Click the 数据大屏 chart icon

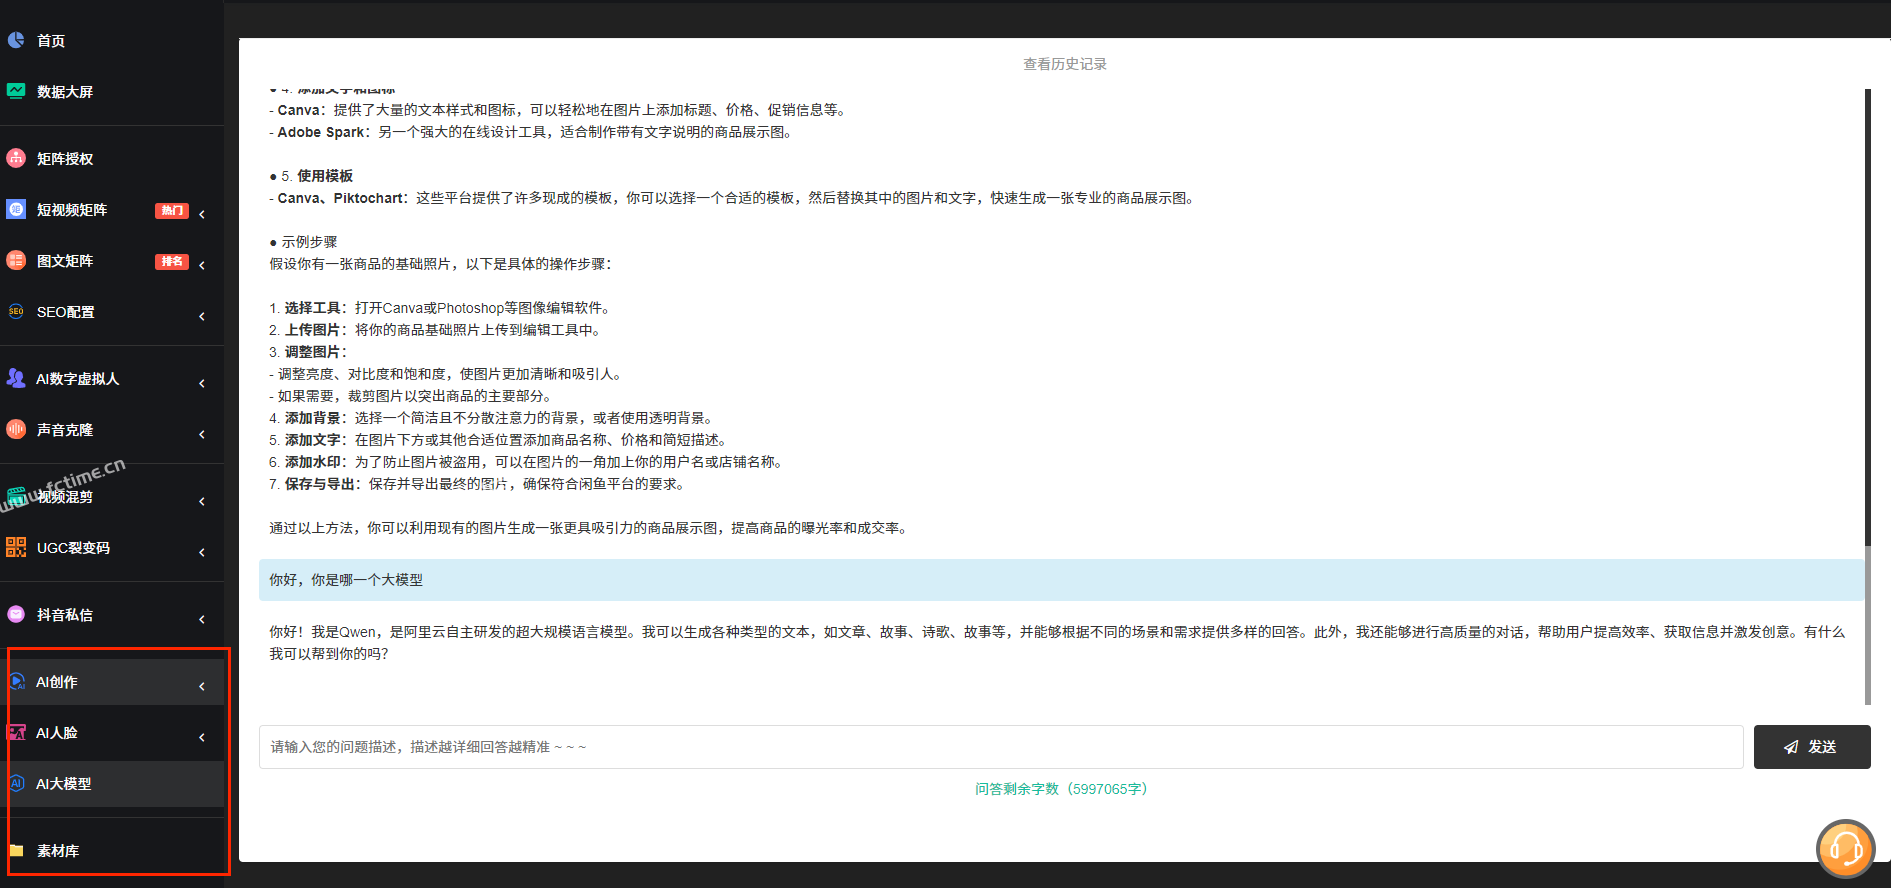click(x=16, y=91)
